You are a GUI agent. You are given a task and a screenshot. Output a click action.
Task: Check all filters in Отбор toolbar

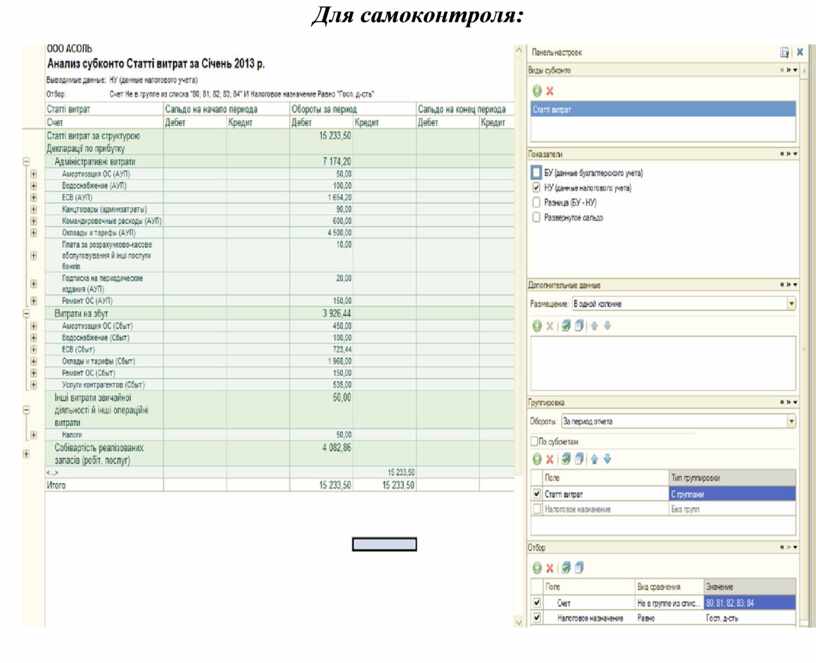click(x=566, y=568)
